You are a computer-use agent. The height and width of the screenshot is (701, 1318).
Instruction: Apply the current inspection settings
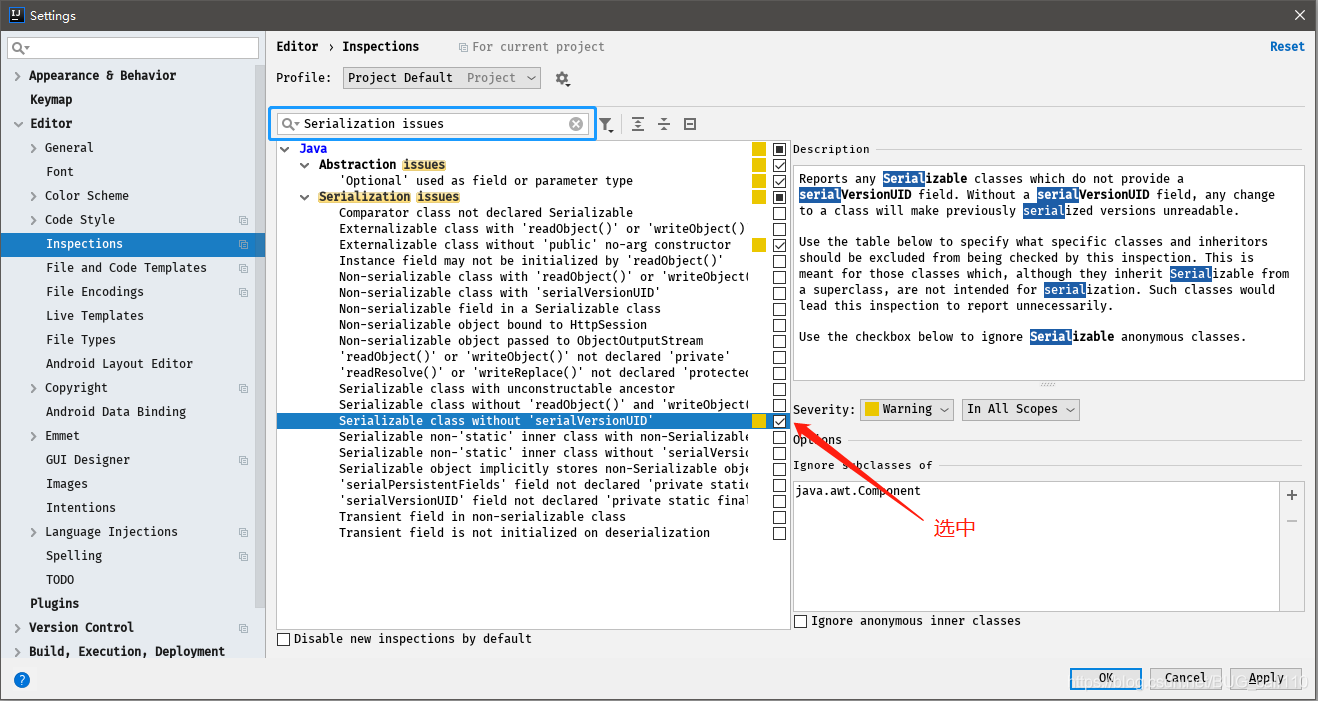pos(1265,677)
